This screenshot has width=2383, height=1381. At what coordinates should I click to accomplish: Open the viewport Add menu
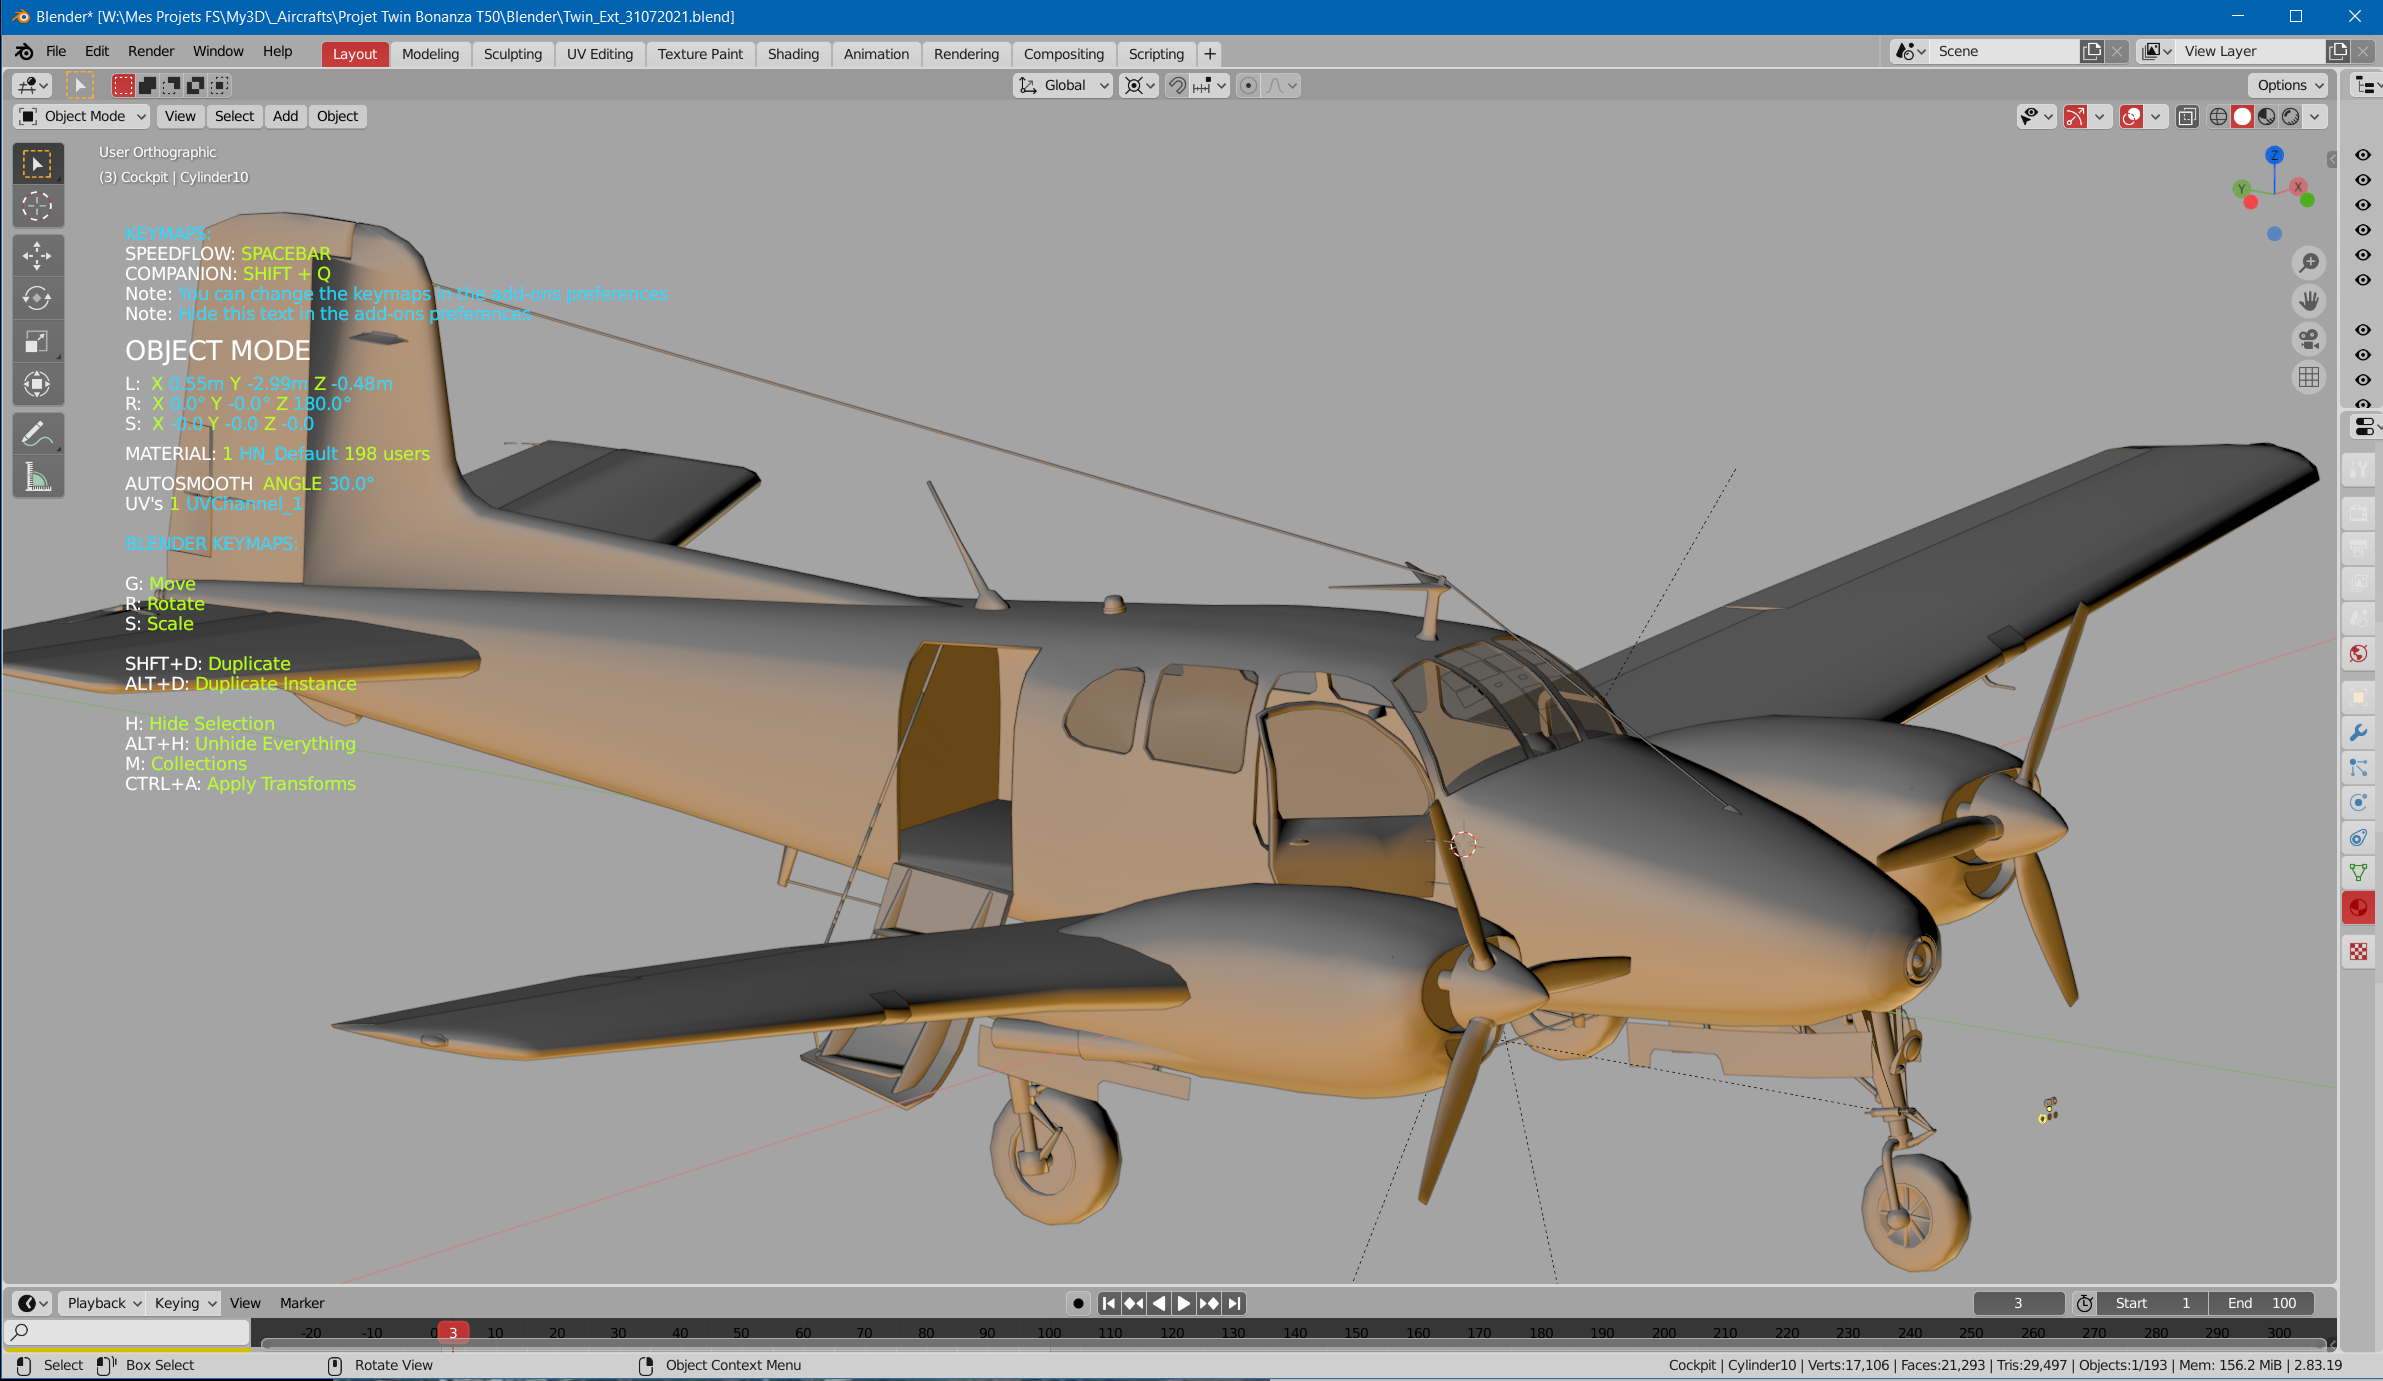click(x=286, y=117)
